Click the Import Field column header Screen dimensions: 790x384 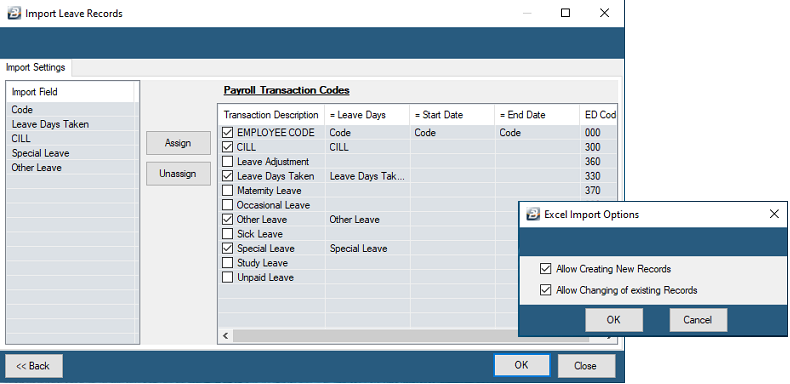[71, 92]
